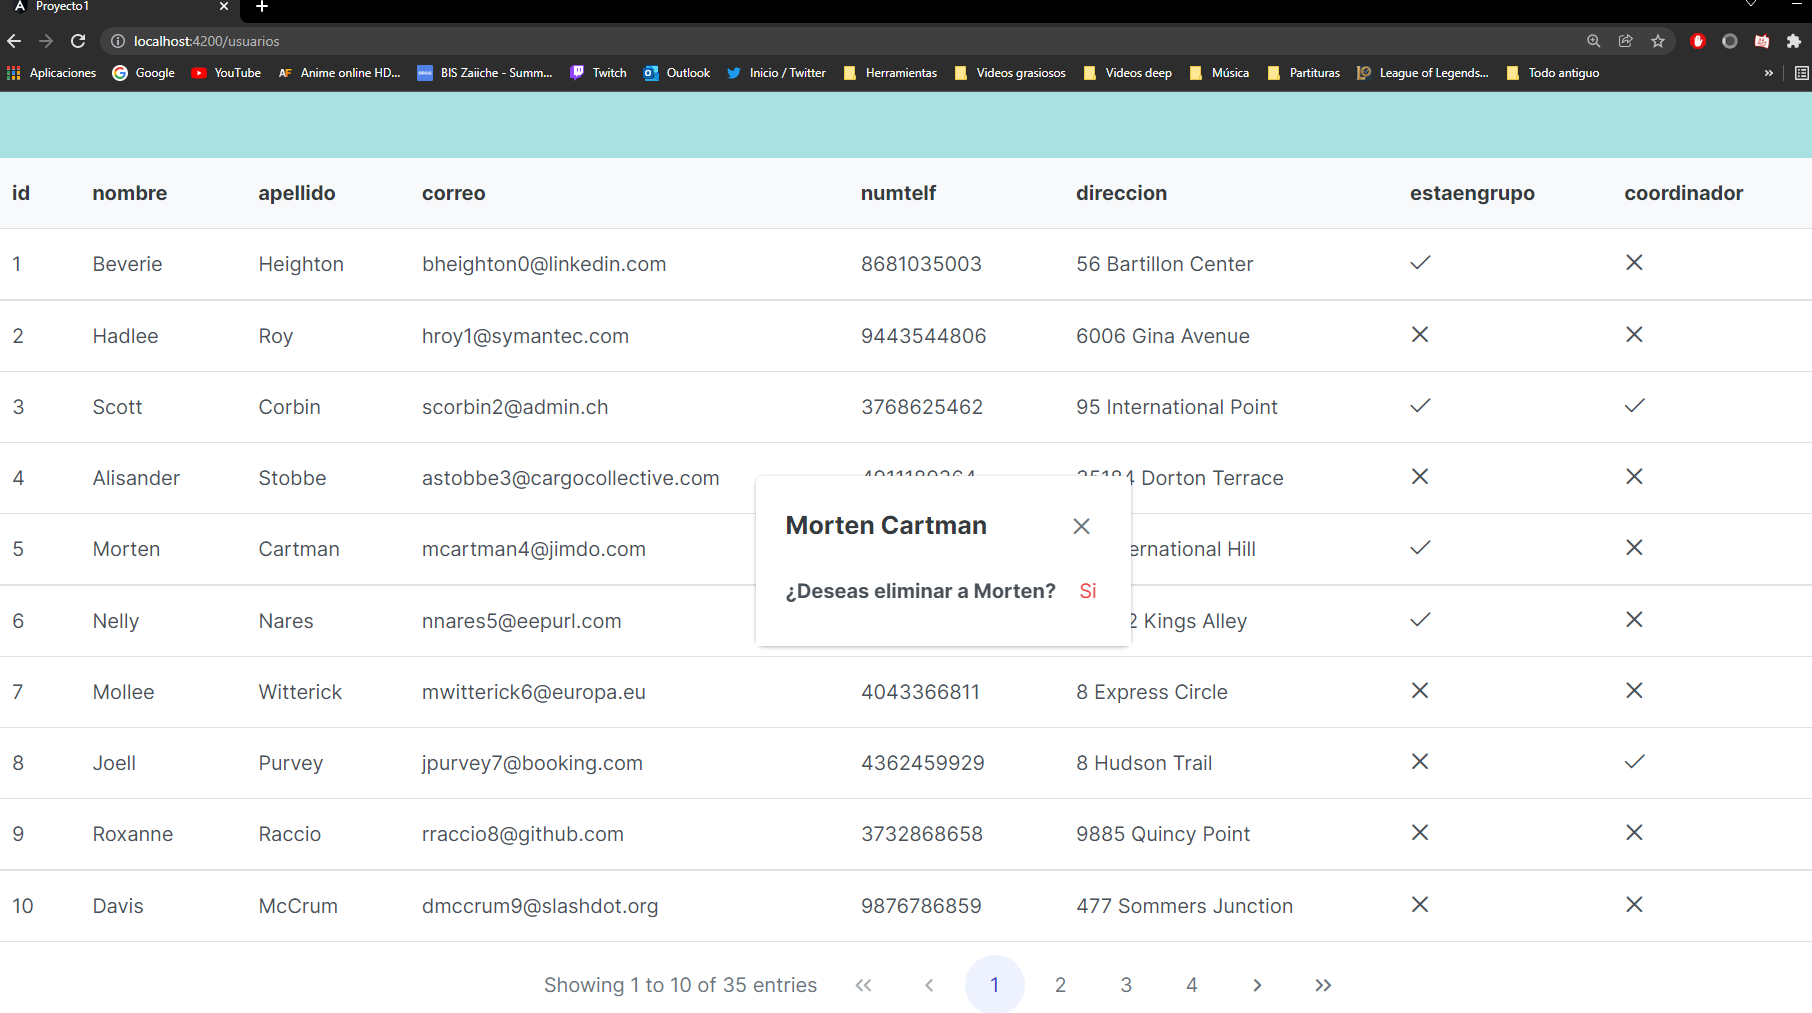This screenshot has height=1013, width=1812.
Task: Bookmark this page with the star icon
Action: (1658, 41)
